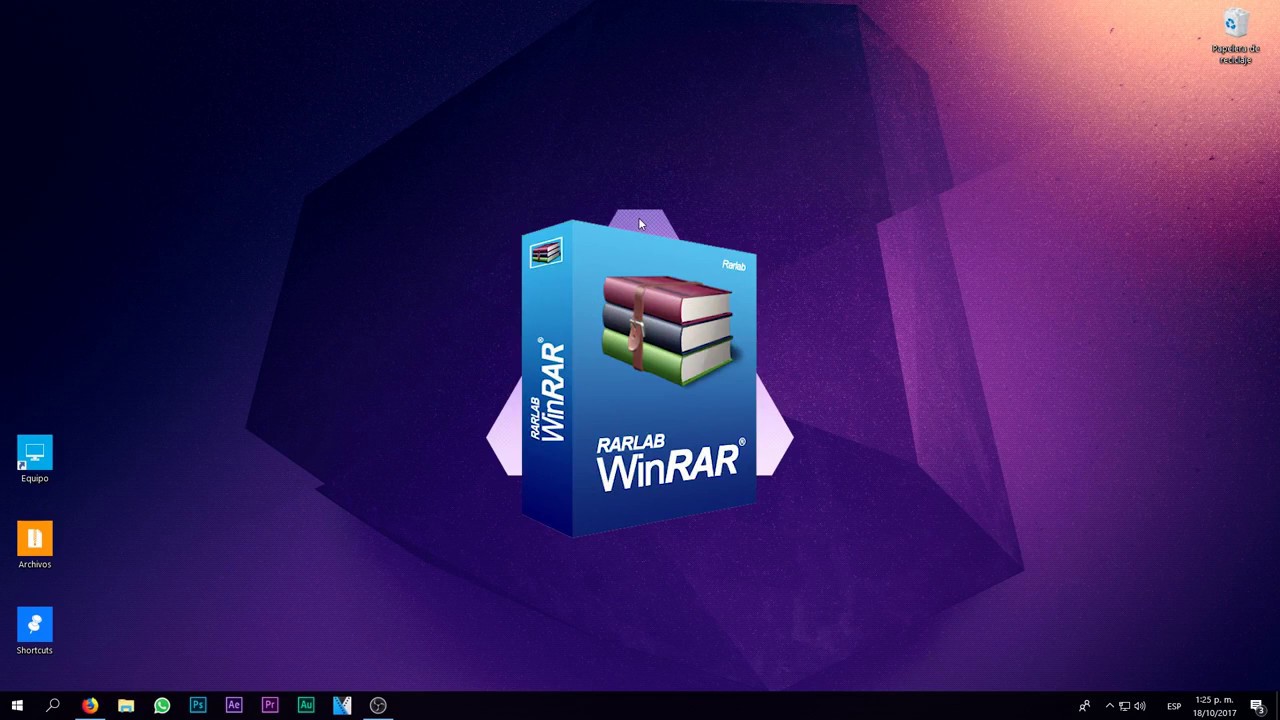This screenshot has width=1280, height=720.
Task: Open WhatsApp from the taskbar
Action: (x=162, y=706)
